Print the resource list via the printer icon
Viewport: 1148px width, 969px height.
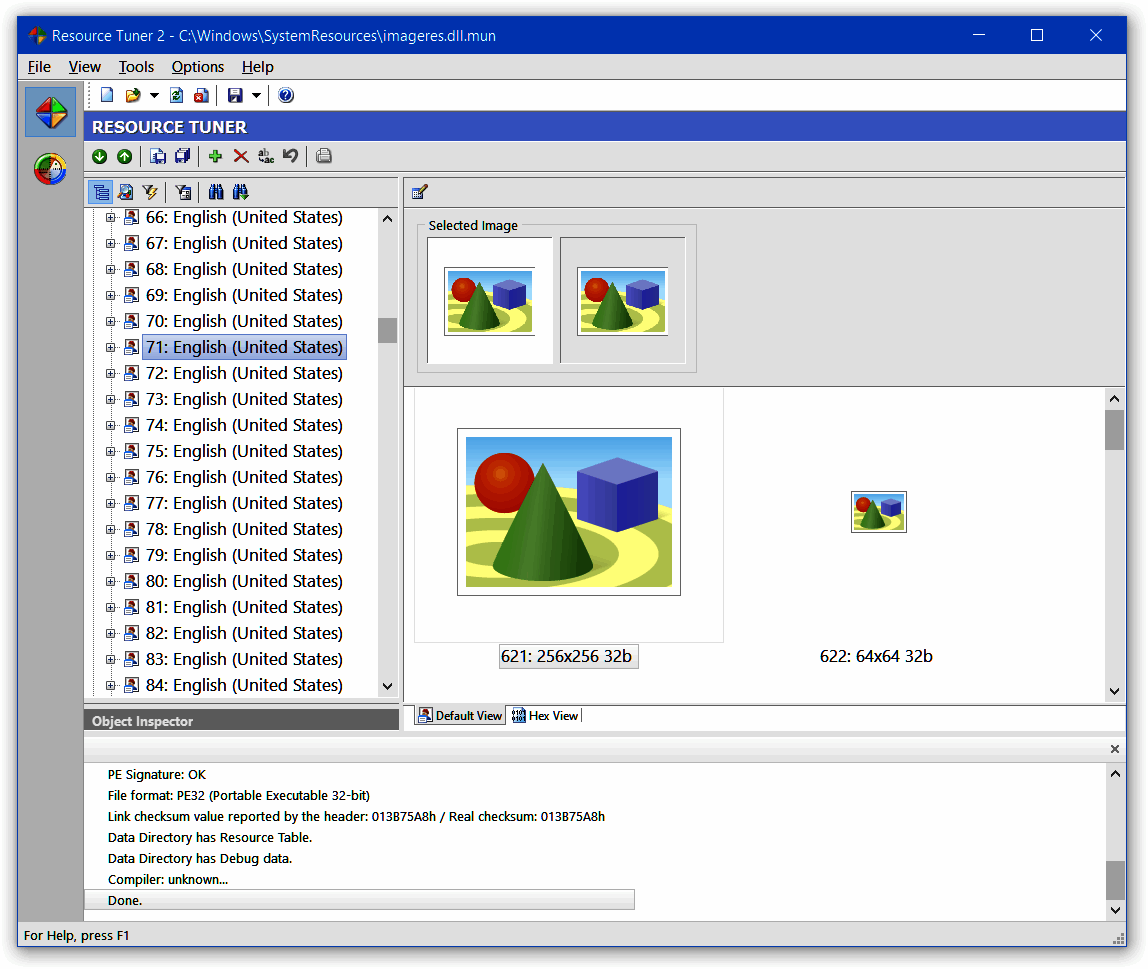323,156
